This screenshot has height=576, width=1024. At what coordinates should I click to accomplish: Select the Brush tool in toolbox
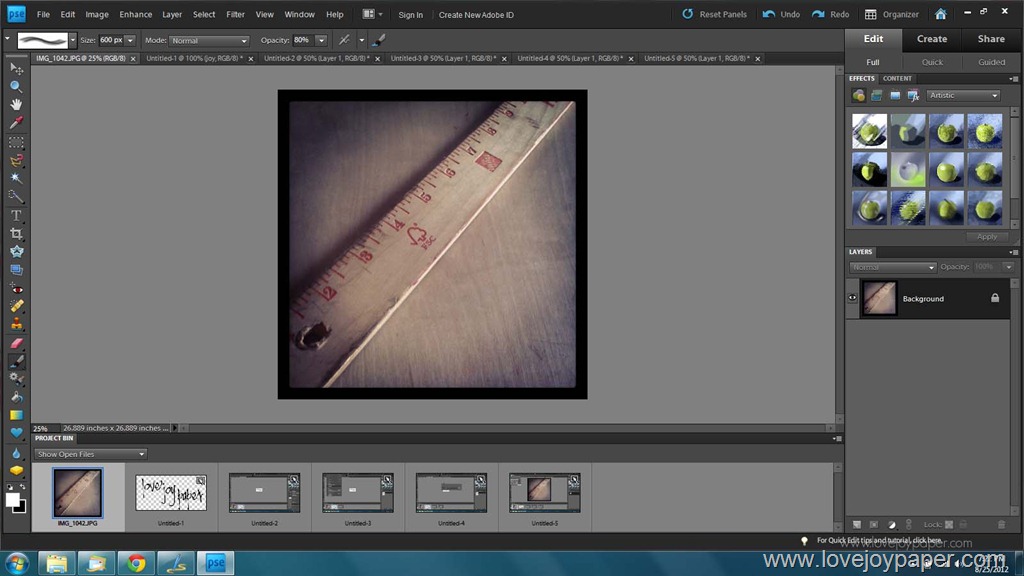16,361
